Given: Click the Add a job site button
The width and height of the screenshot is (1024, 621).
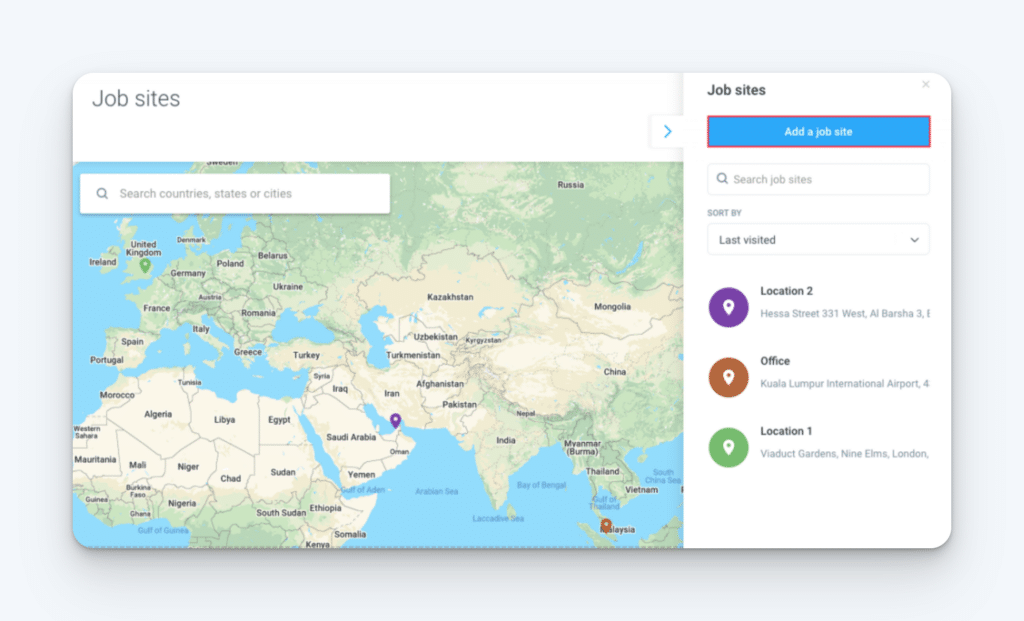Looking at the screenshot, I should pos(818,131).
